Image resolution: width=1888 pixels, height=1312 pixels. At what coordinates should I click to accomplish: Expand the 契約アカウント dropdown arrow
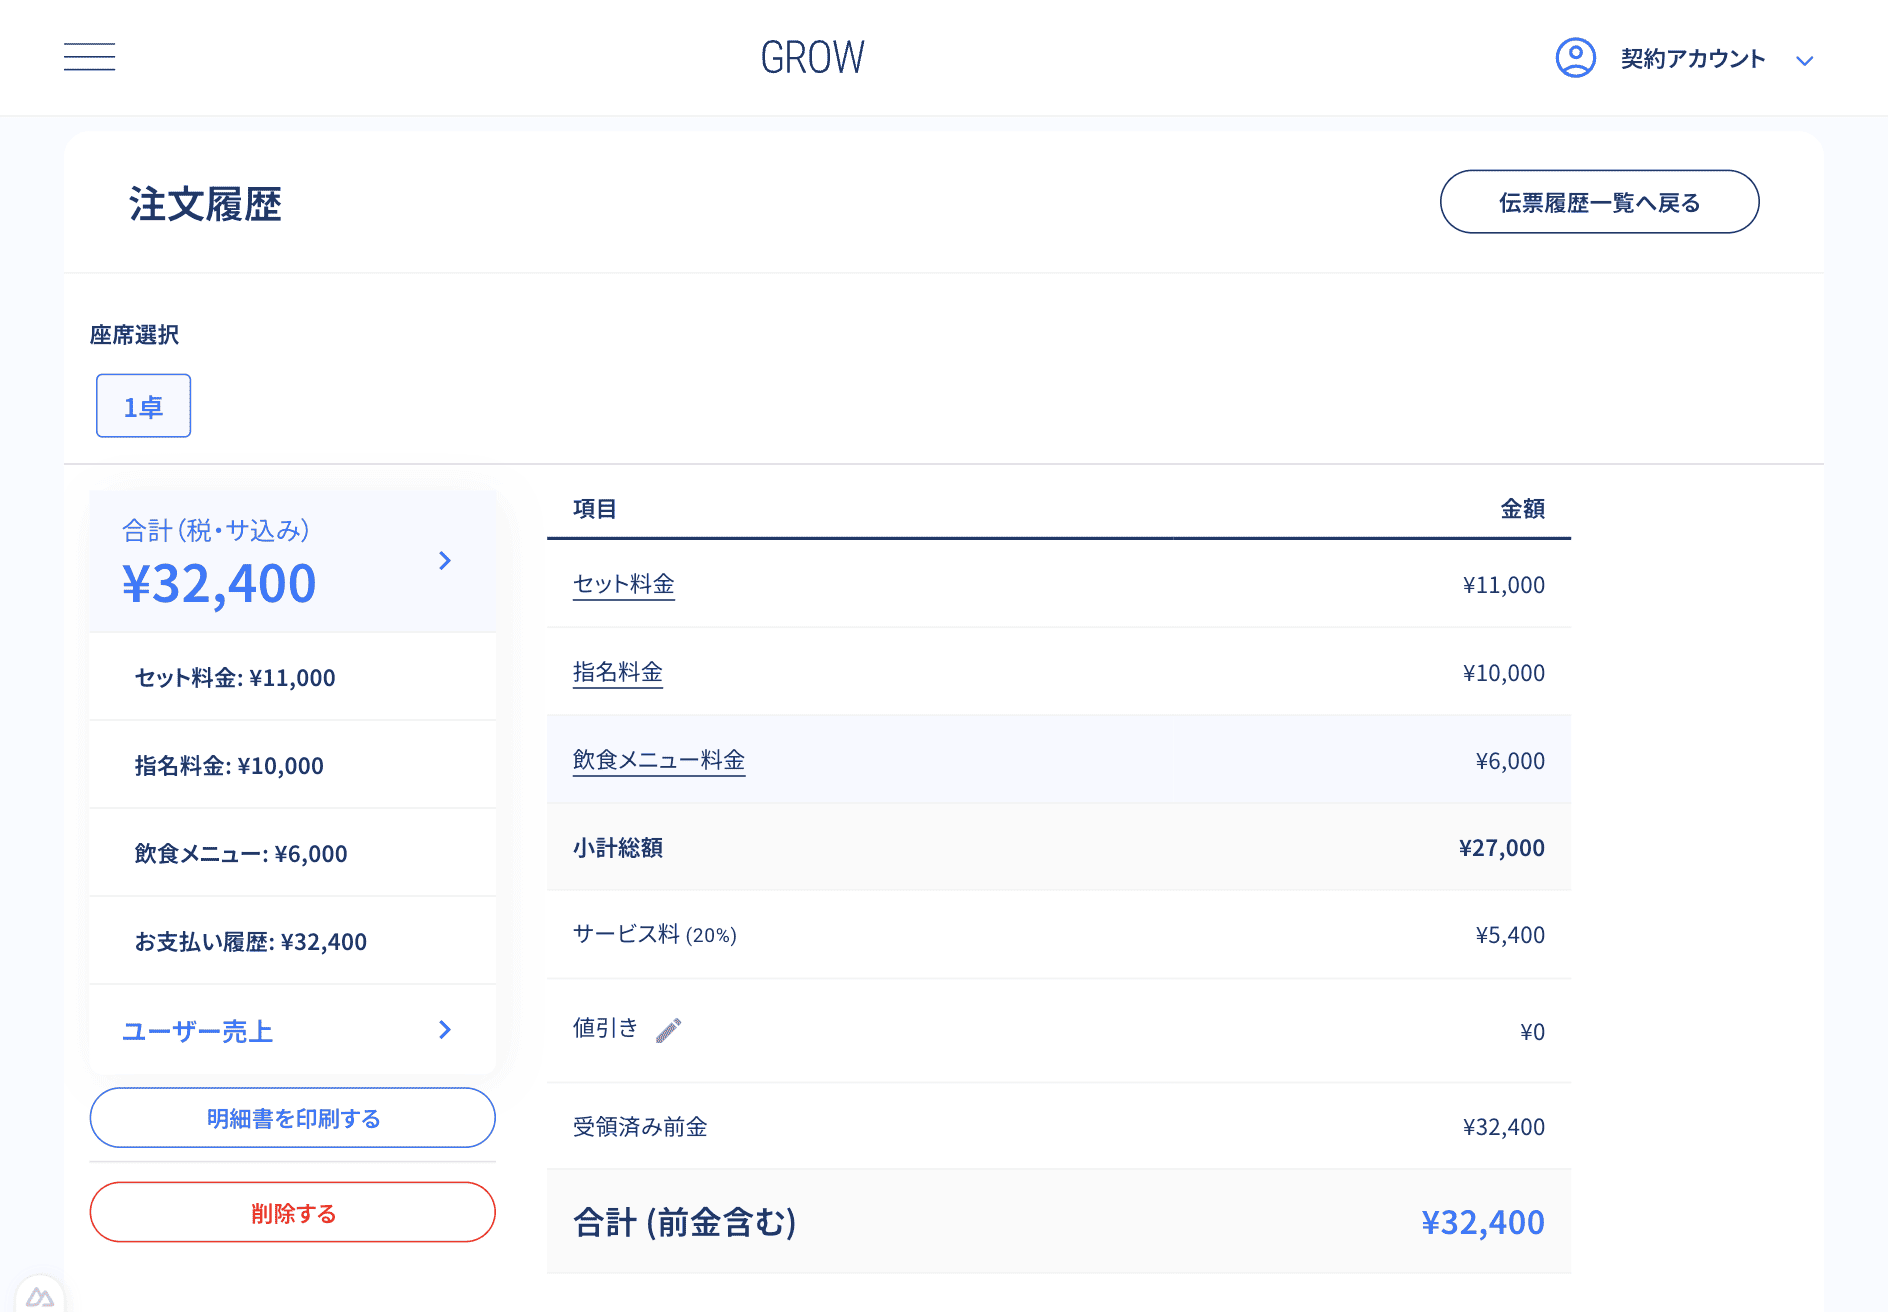pyautogui.click(x=1804, y=61)
